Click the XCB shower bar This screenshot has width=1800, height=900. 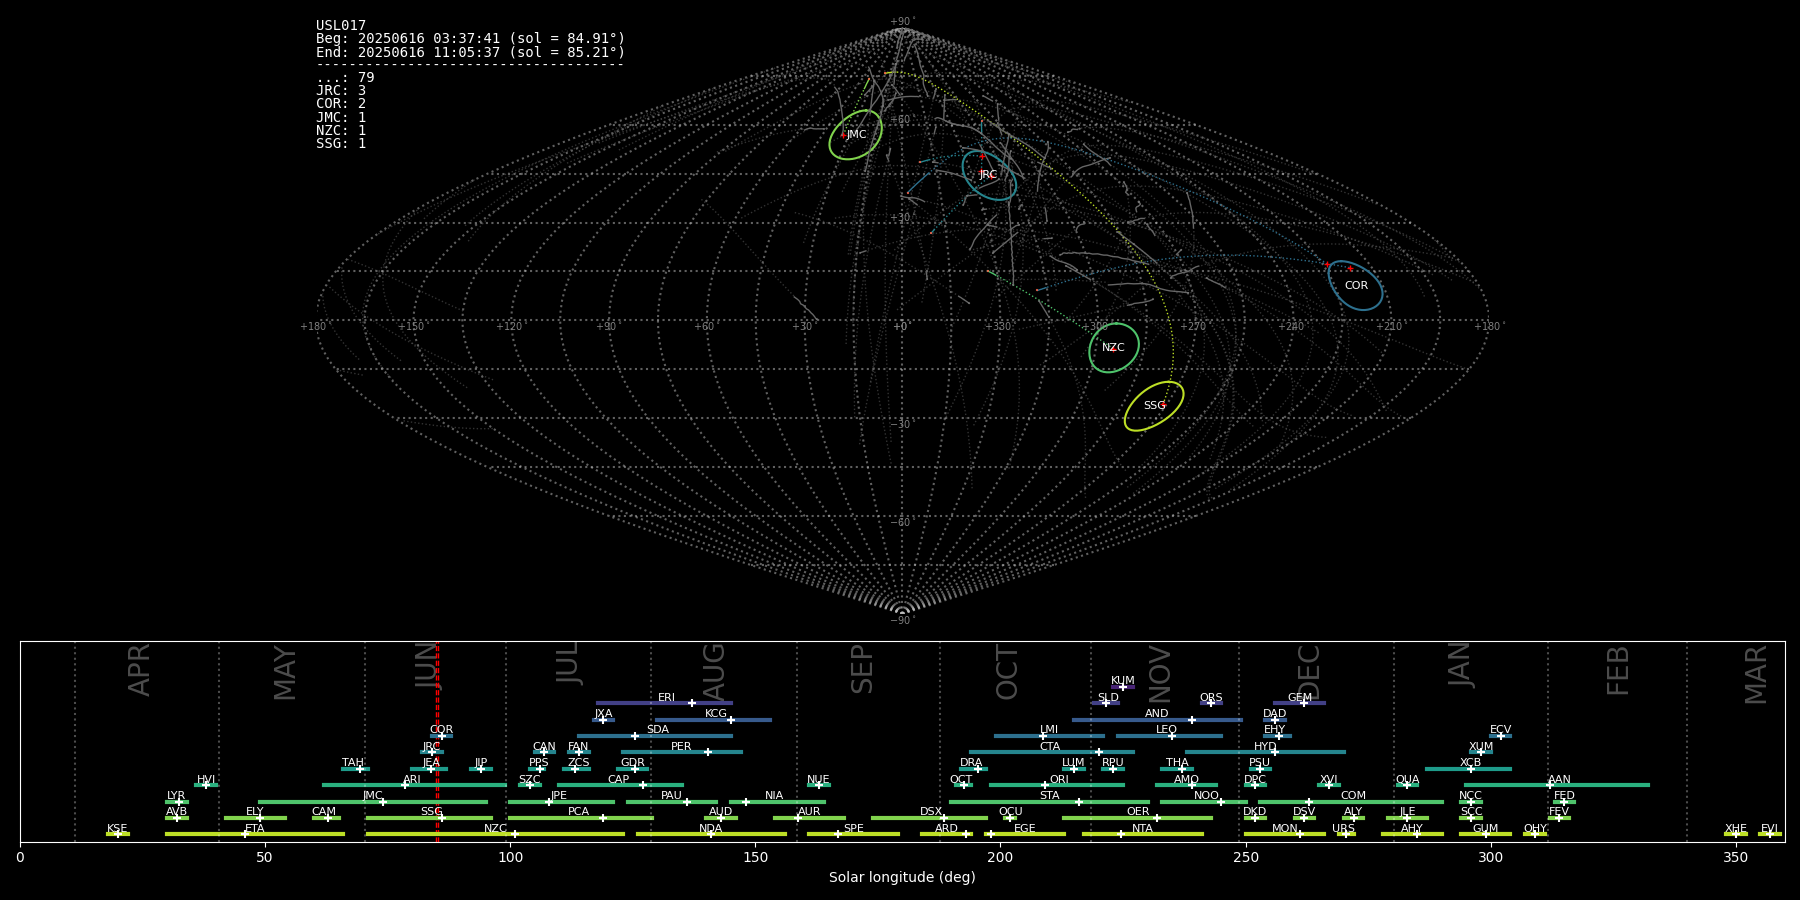pyautogui.click(x=1468, y=769)
